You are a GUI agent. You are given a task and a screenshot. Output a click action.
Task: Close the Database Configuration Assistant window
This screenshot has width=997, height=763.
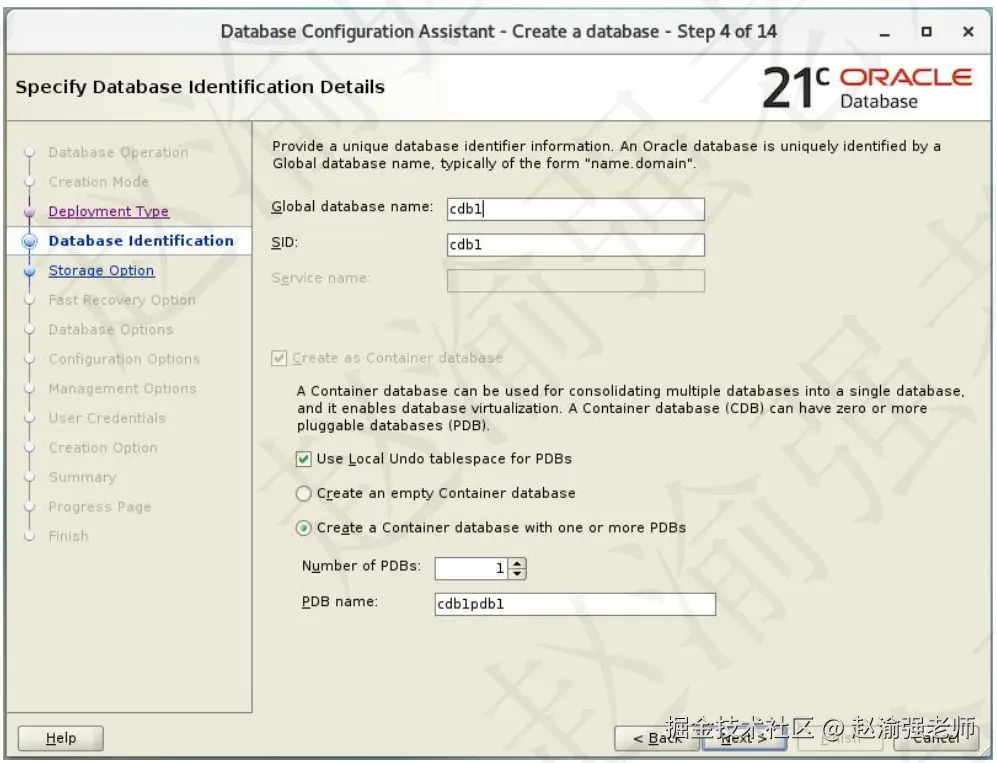pyautogui.click(x=968, y=31)
